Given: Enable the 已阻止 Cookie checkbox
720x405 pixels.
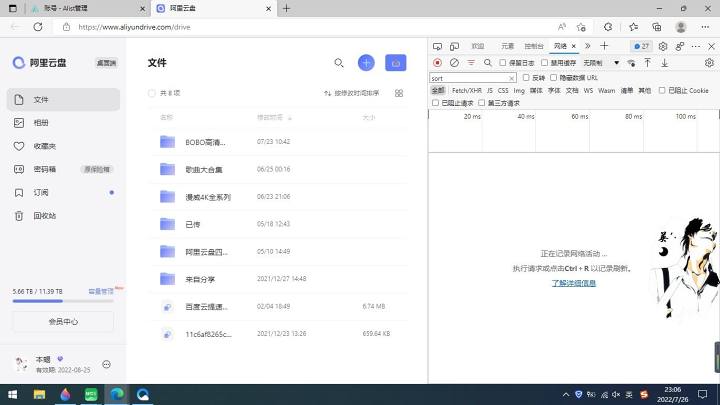Looking at the screenshot, I should (x=662, y=90).
